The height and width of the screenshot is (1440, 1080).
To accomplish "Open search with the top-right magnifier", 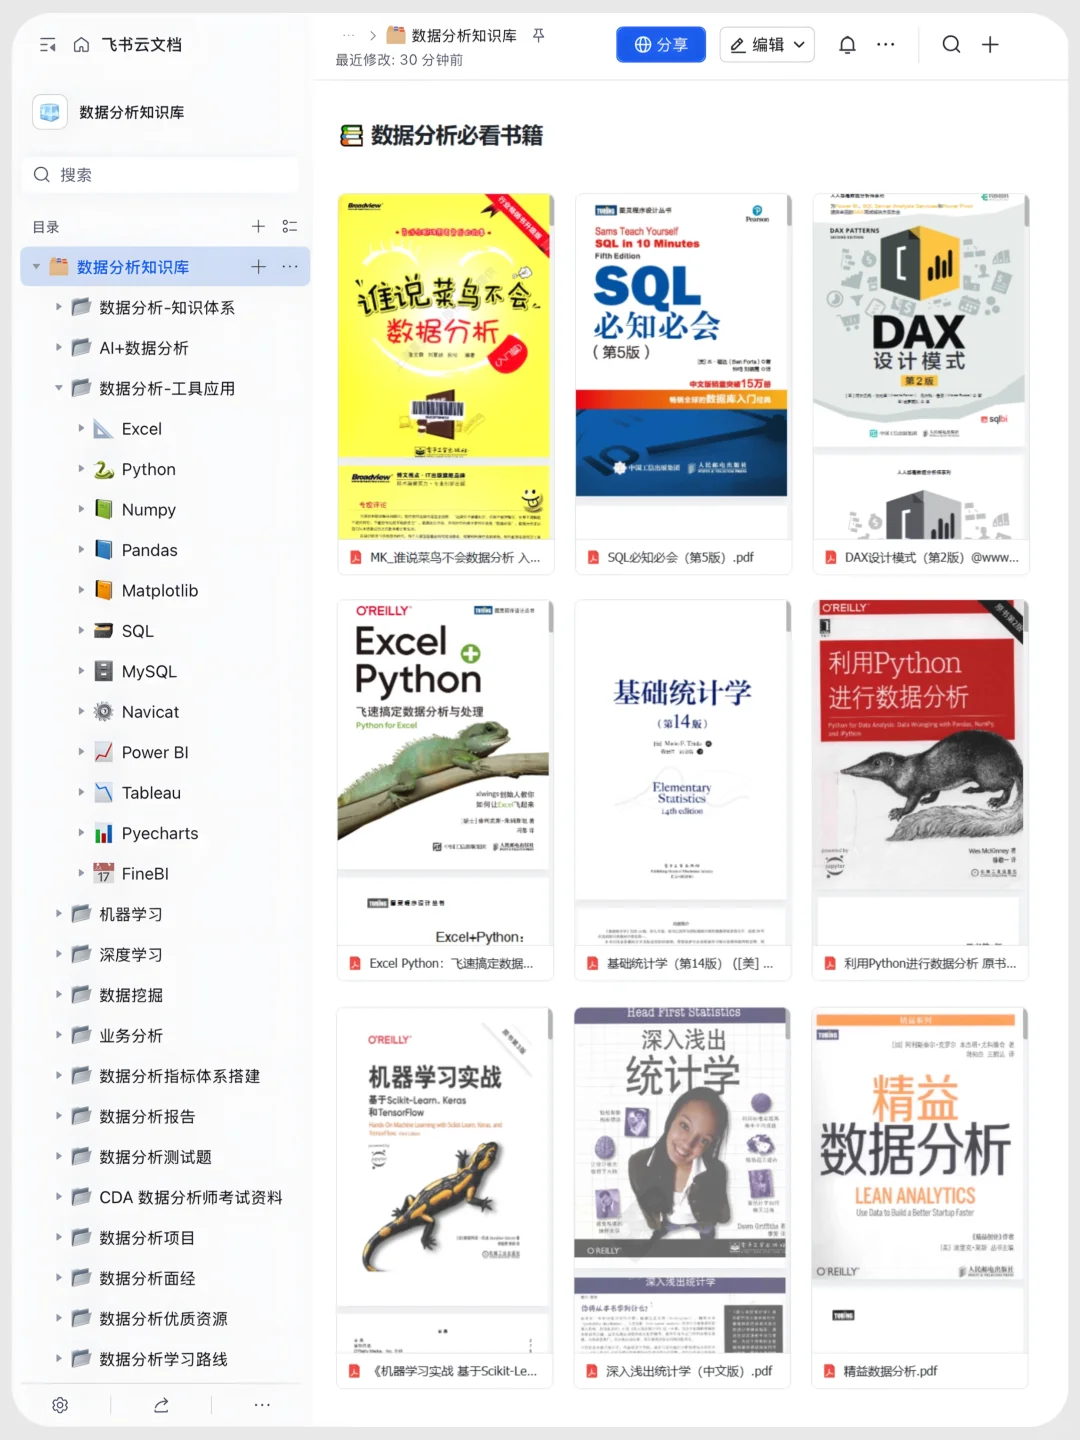I will pyautogui.click(x=951, y=45).
